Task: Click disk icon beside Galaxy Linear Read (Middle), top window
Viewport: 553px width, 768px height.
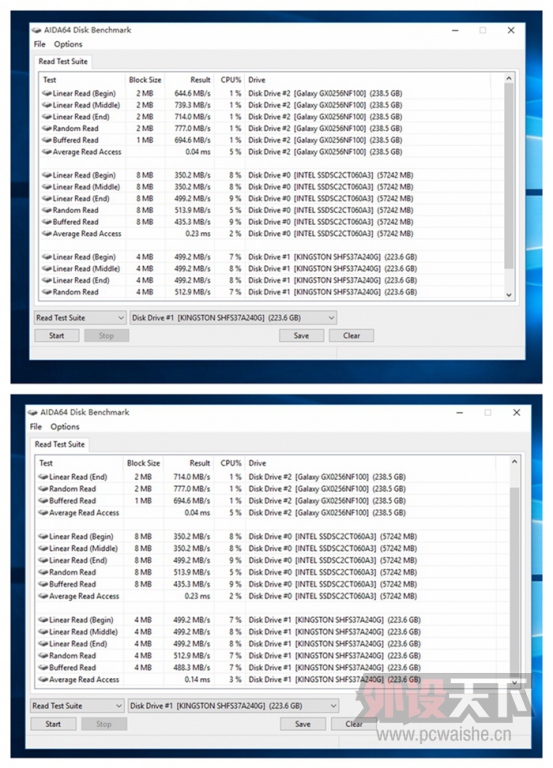Action: [47, 105]
